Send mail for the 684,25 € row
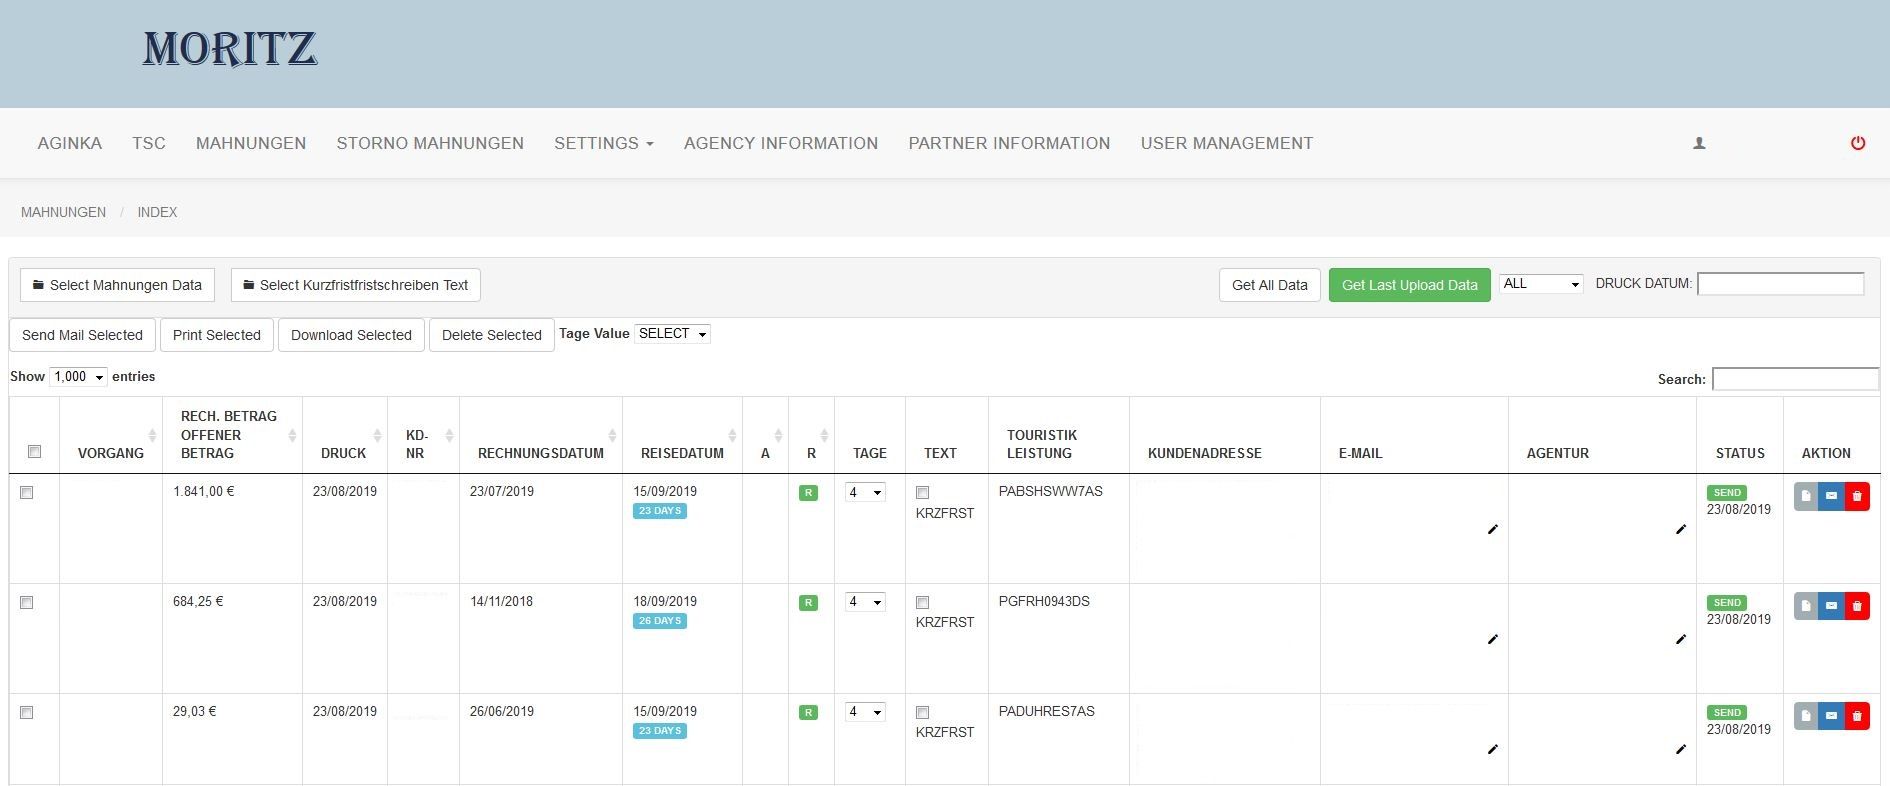The width and height of the screenshot is (1890, 786). 1831,606
